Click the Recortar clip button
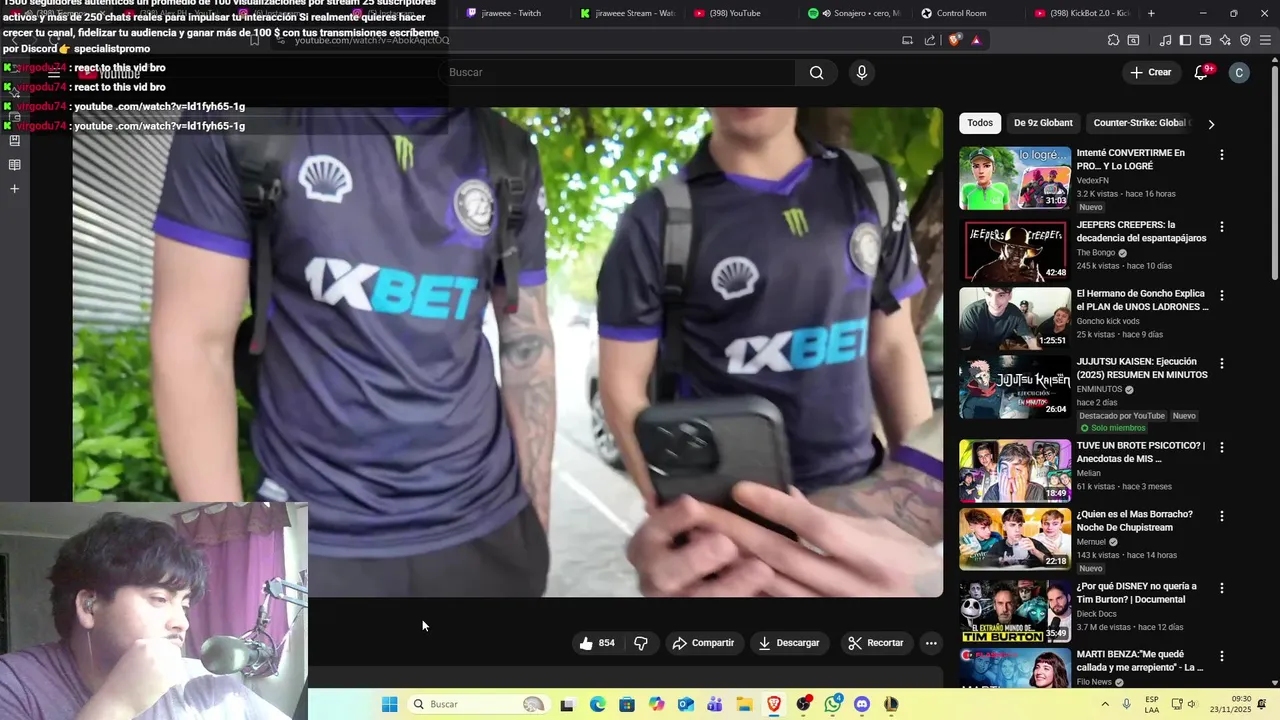The height and width of the screenshot is (720, 1280). click(875, 643)
